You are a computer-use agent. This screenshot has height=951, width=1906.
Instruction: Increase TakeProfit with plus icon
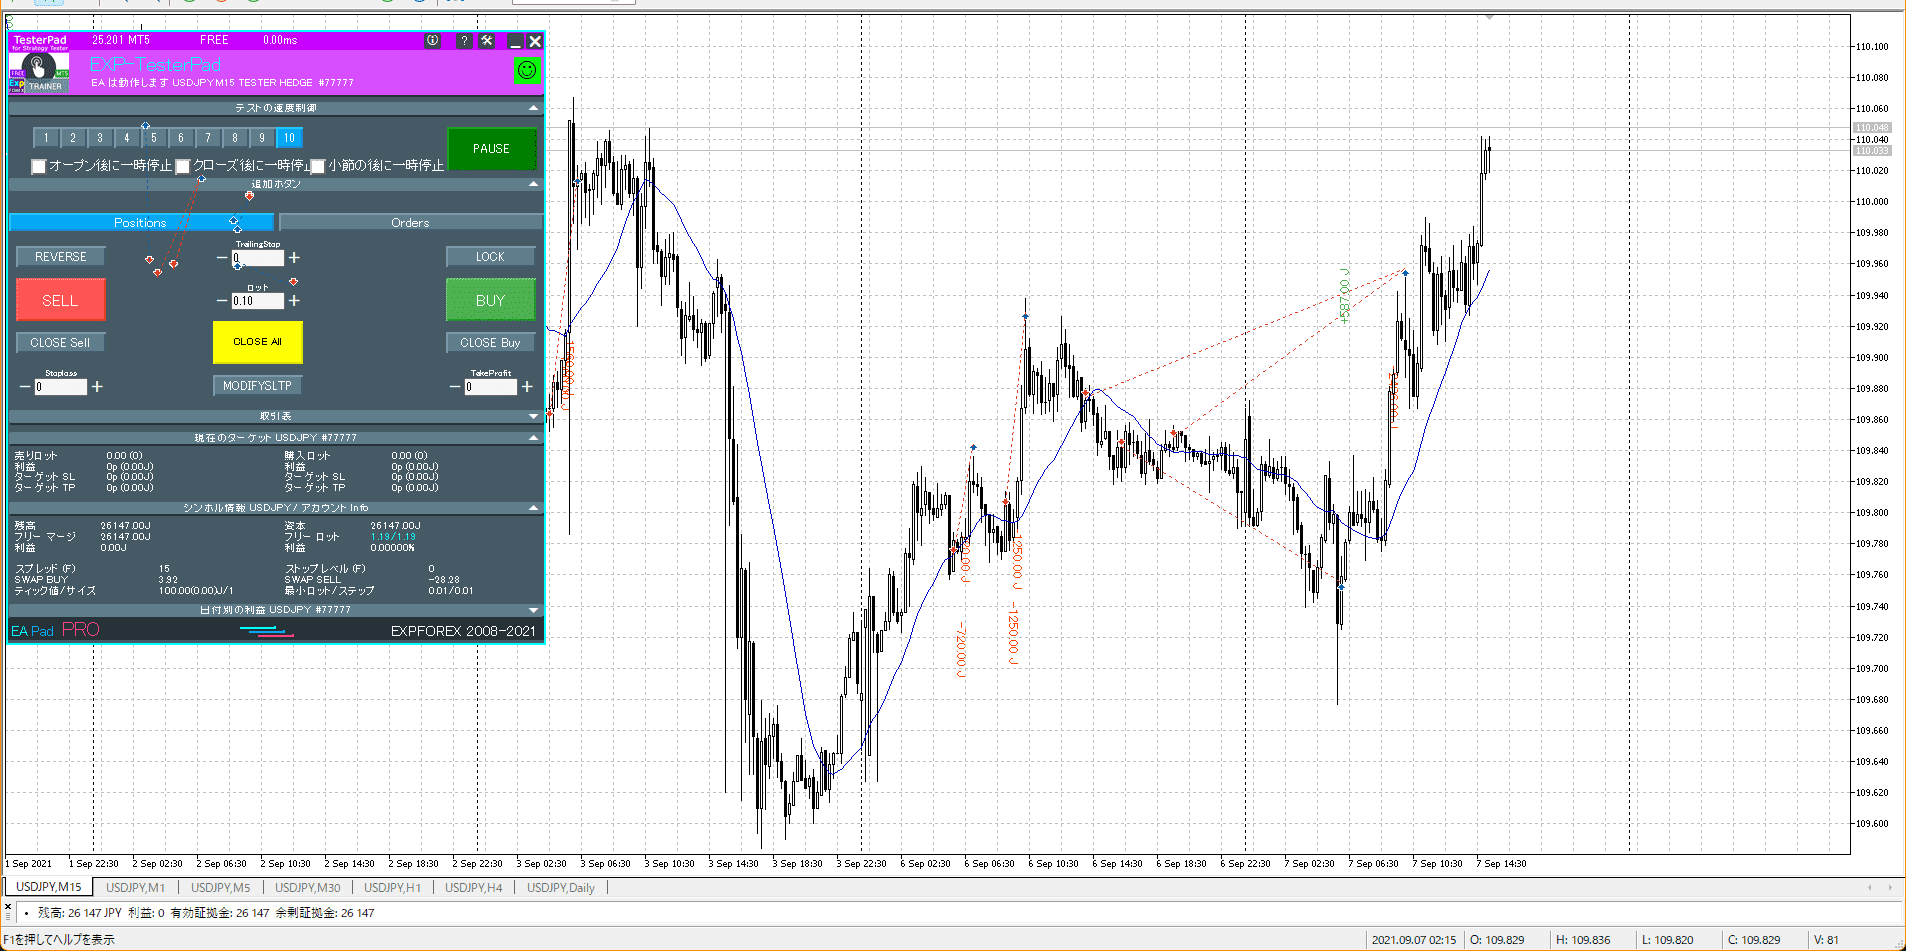click(527, 387)
